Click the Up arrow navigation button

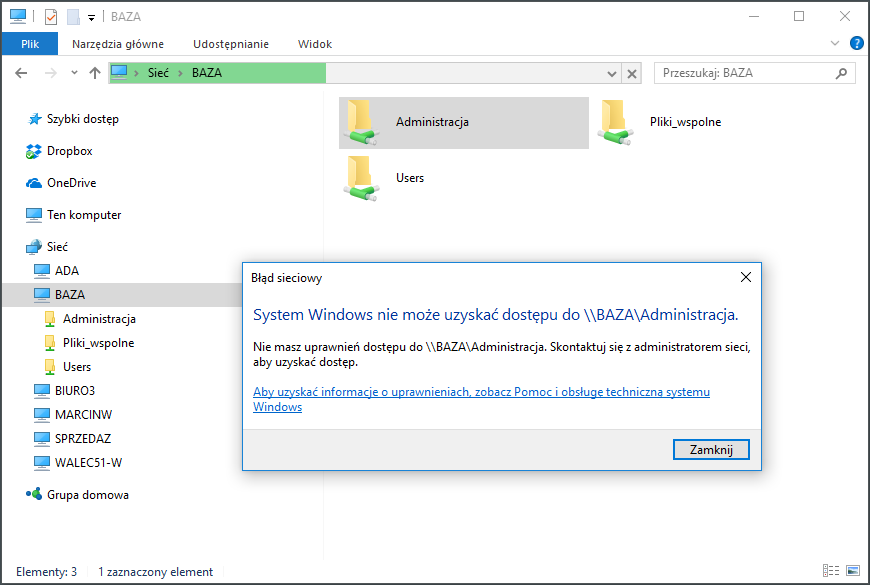(x=95, y=73)
